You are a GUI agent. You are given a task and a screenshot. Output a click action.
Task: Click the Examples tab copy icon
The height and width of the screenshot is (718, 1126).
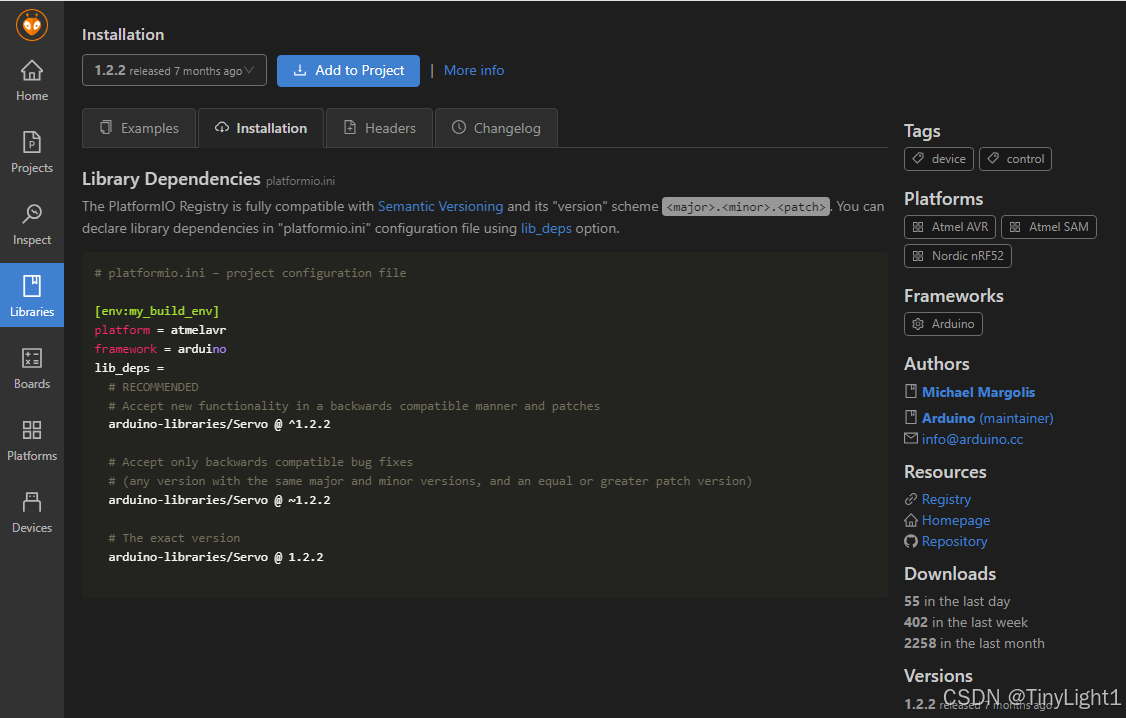(106, 127)
